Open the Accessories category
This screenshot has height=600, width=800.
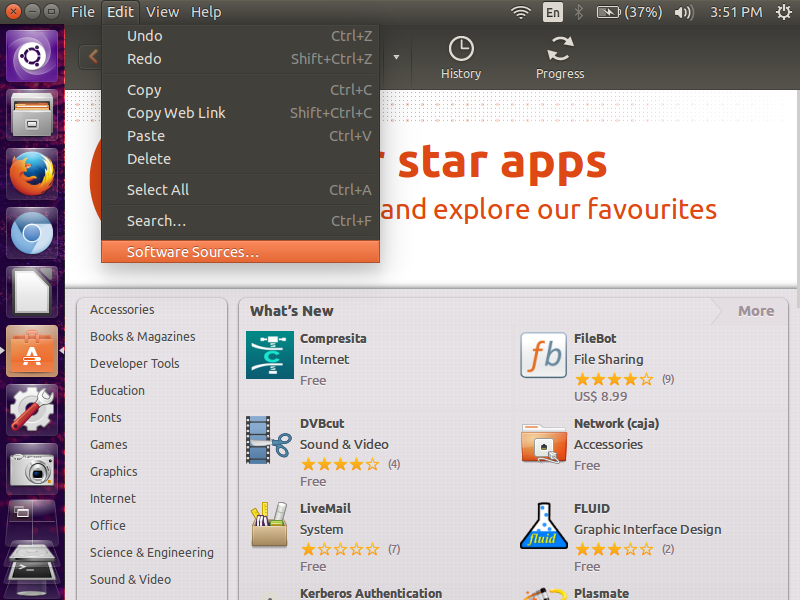[122, 310]
